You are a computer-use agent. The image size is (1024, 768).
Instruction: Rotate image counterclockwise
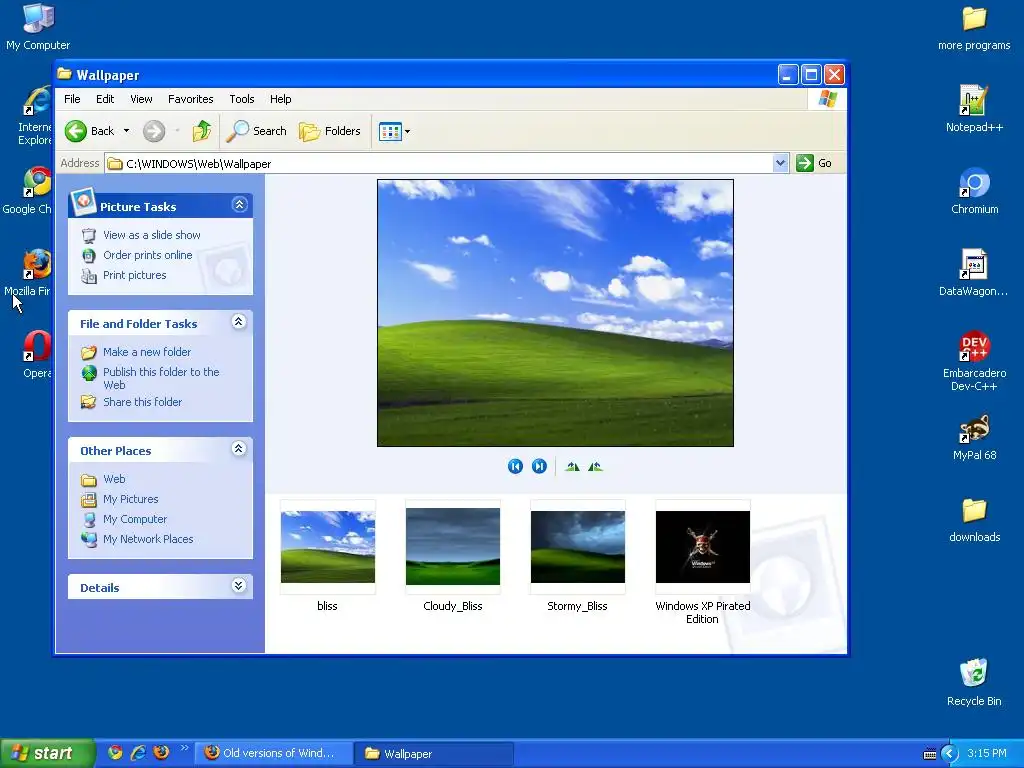click(x=596, y=466)
